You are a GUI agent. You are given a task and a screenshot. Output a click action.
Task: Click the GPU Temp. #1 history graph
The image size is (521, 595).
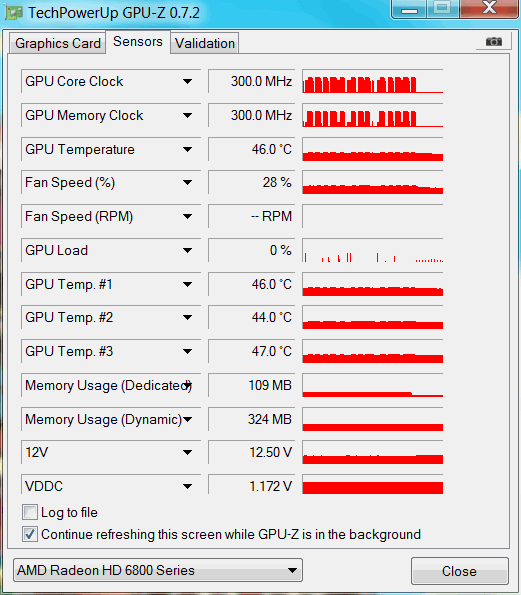point(373,284)
